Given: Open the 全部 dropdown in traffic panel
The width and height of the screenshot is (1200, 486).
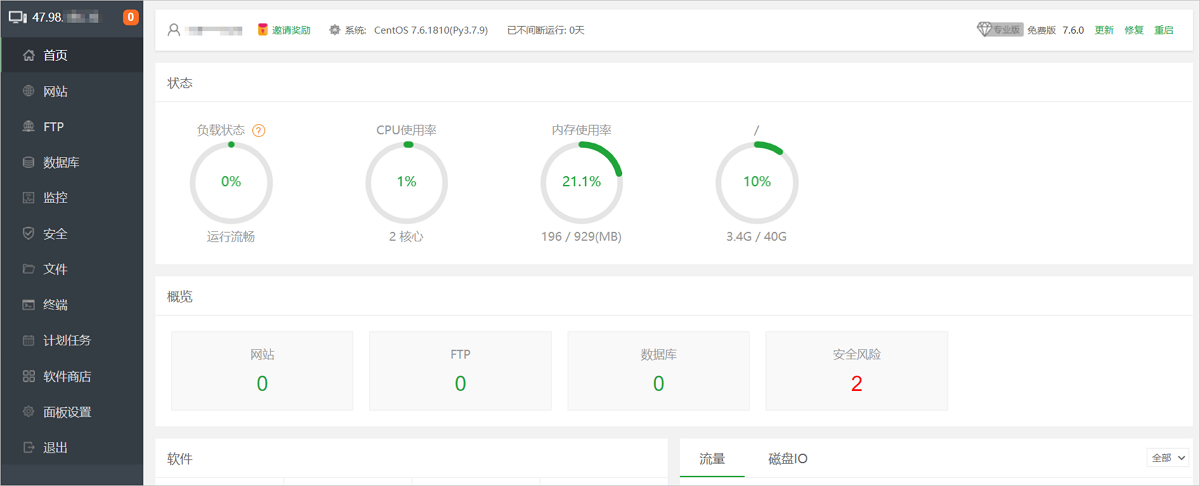Looking at the screenshot, I should (1167, 457).
